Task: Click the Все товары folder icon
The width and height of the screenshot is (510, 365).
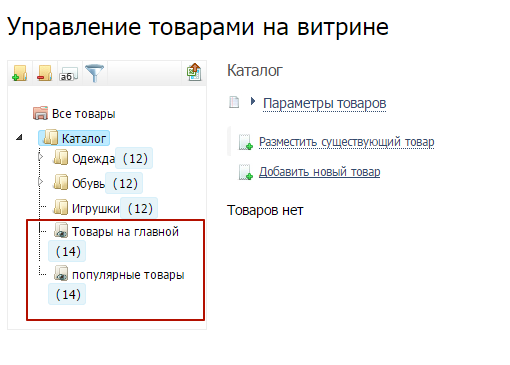Action: (40, 113)
